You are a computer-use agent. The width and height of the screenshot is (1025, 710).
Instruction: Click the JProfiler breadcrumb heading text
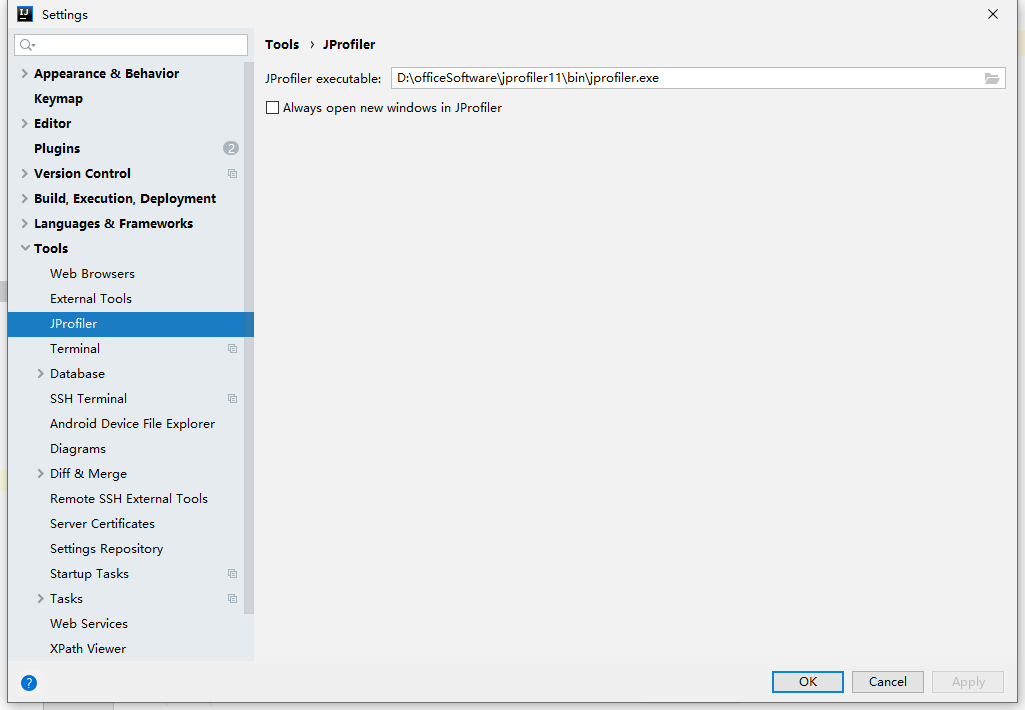pyautogui.click(x=349, y=44)
